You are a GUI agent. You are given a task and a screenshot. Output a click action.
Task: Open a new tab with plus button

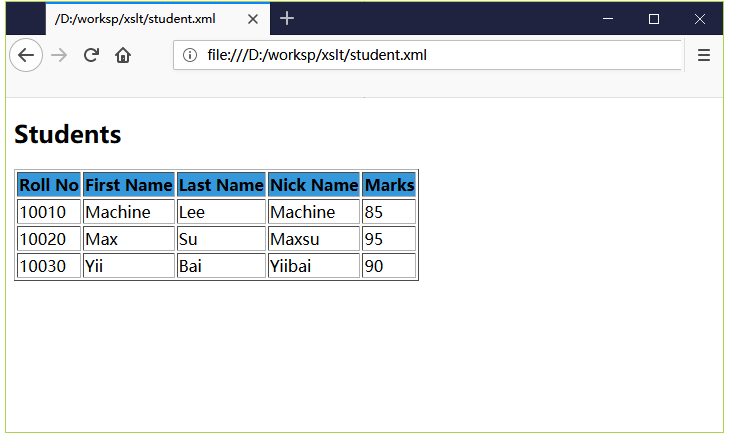pos(287,19)
